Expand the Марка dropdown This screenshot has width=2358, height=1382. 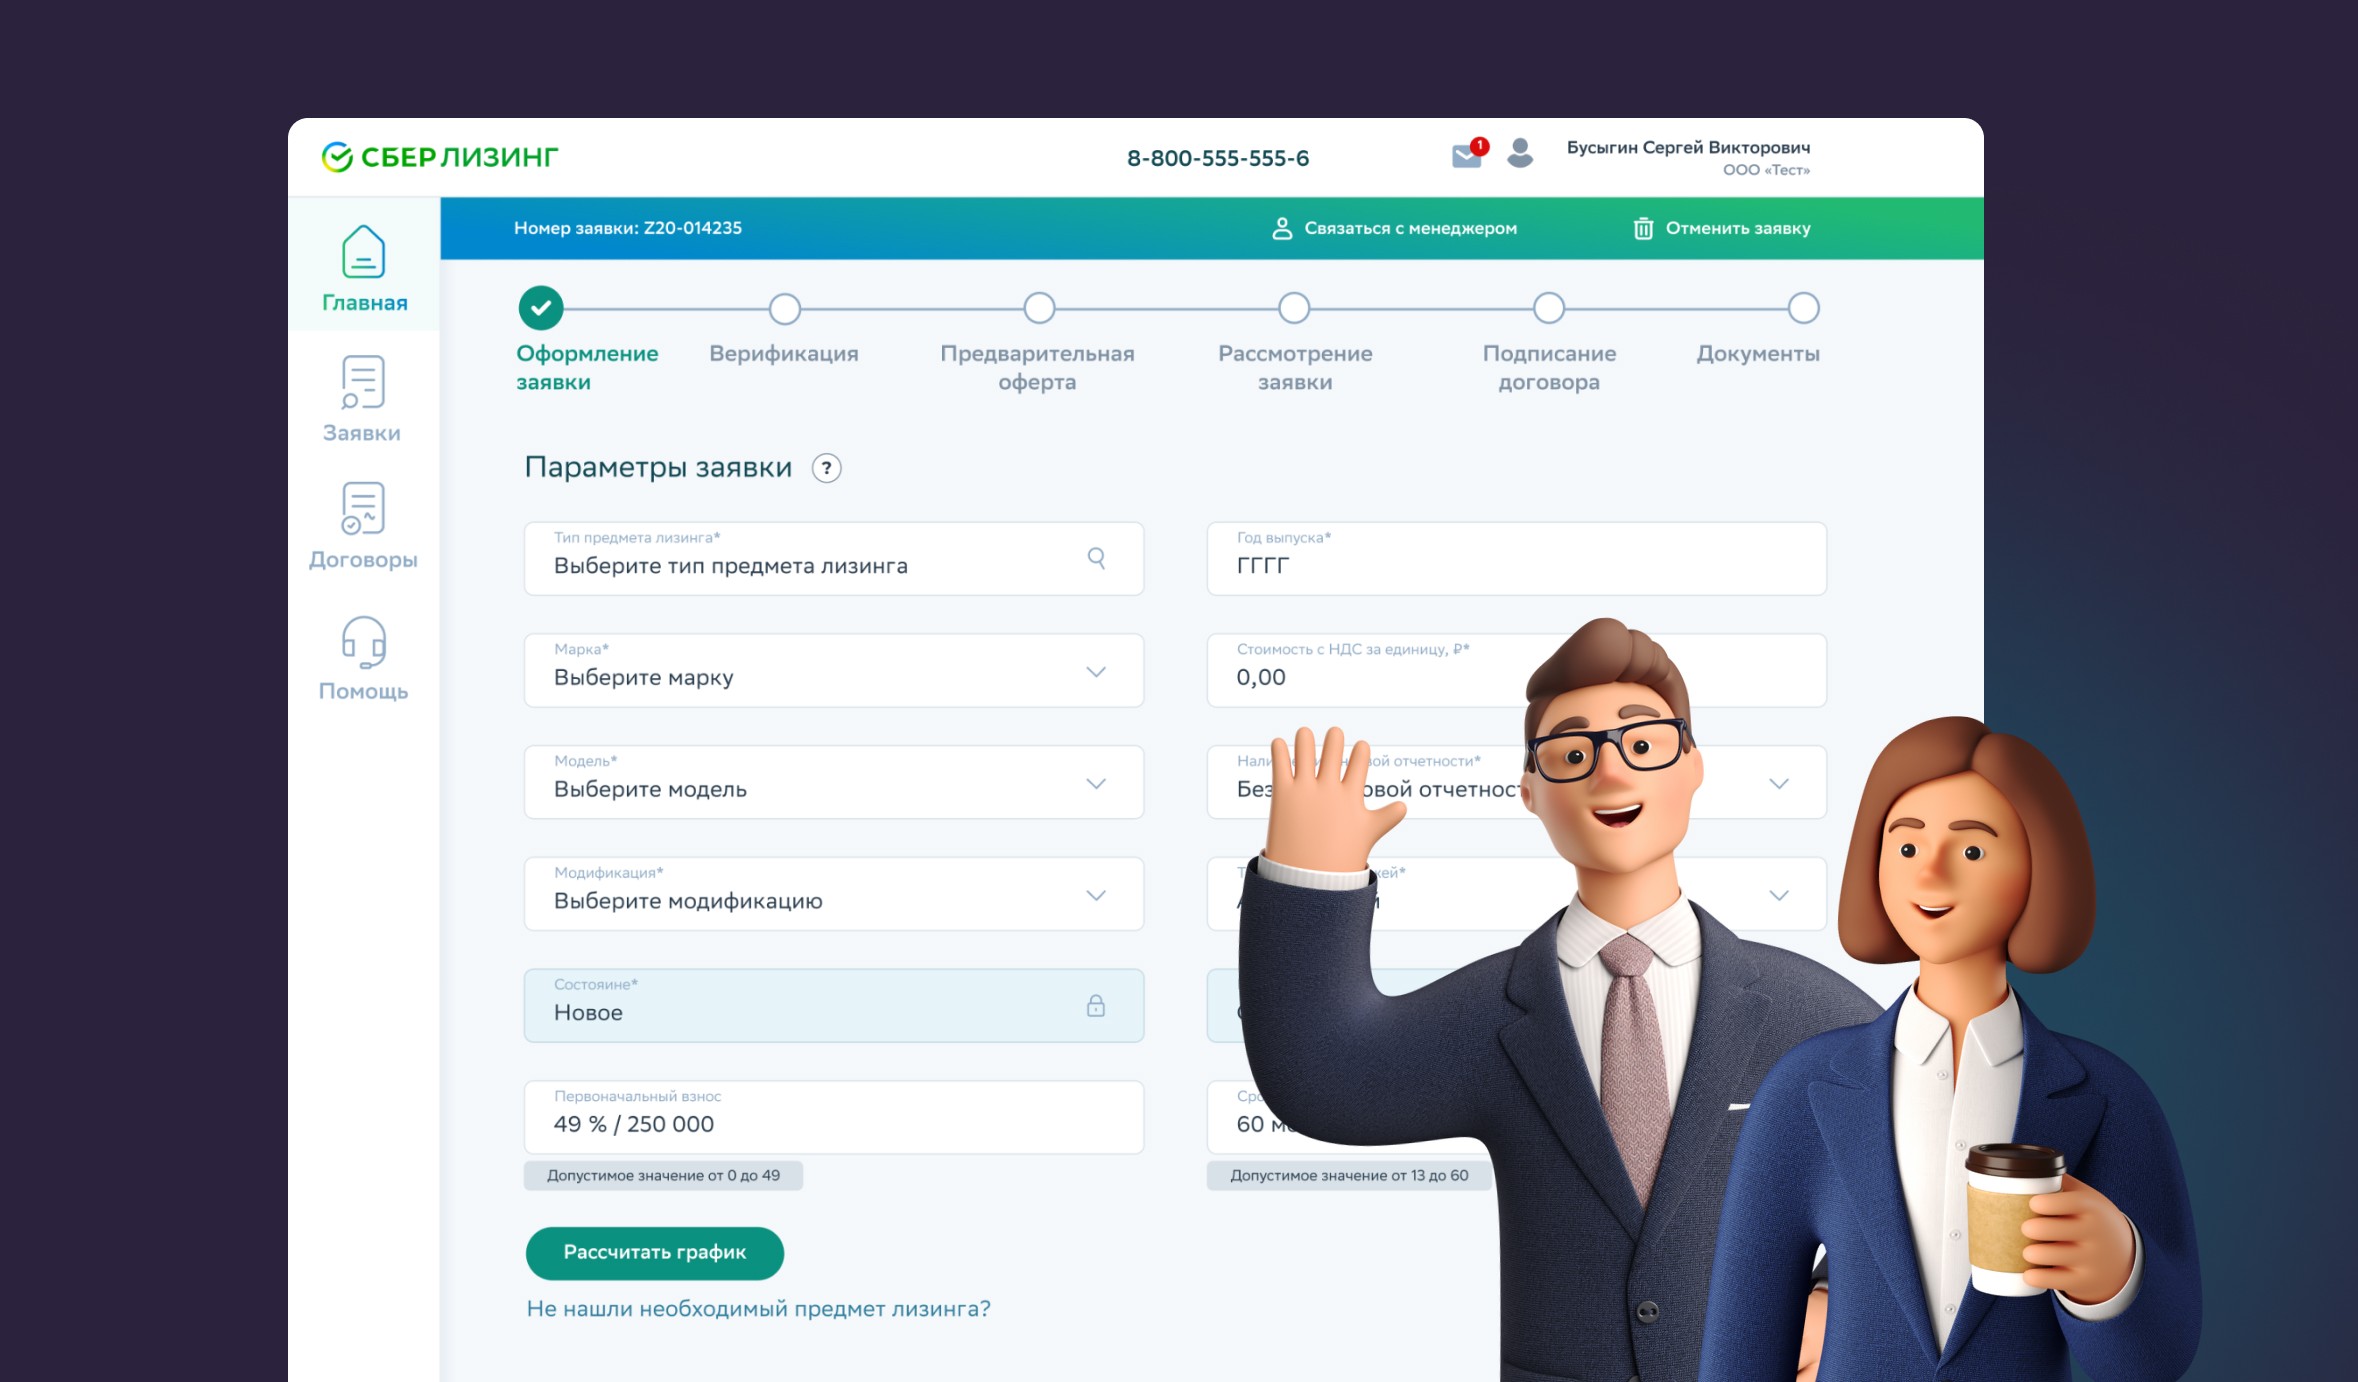click(x=1096, y=672)
